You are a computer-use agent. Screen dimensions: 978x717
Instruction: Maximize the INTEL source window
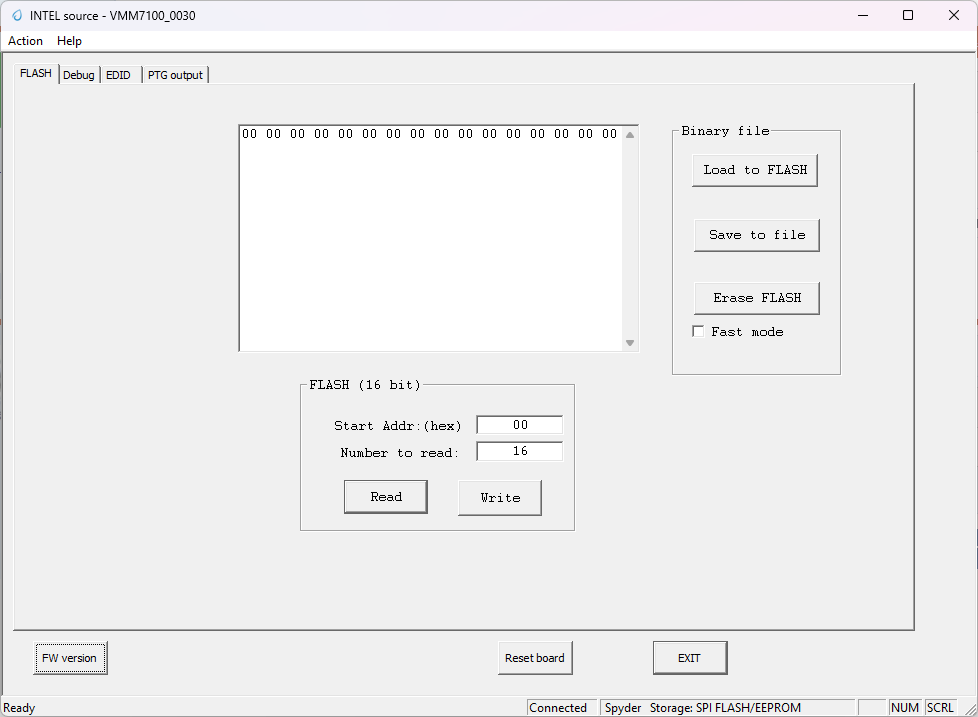click(x=908, y=16)
